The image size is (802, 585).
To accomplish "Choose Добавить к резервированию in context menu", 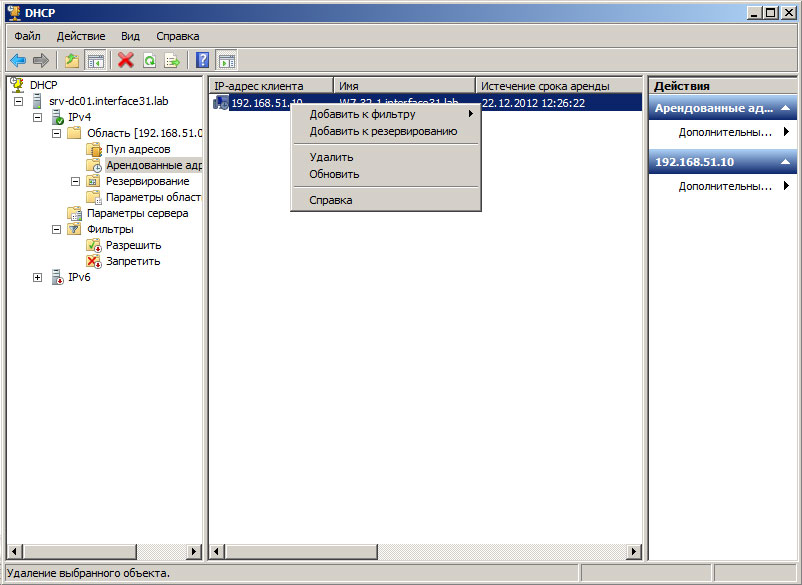I will 386,131.
